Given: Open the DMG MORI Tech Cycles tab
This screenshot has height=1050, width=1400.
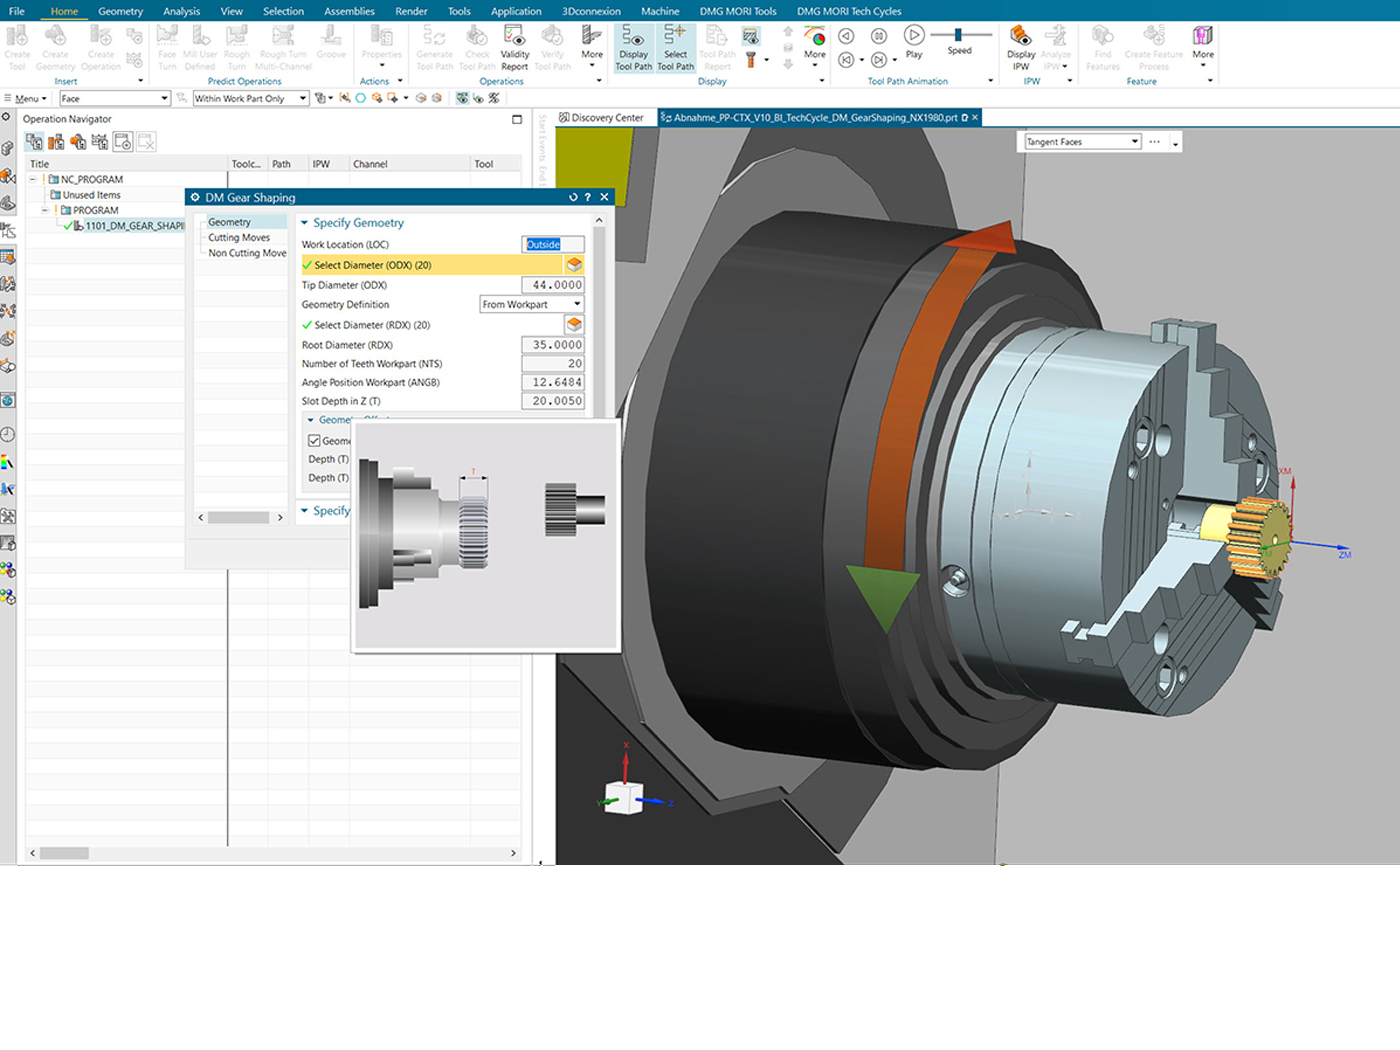Looking at the screenshot, I should click(848, 11).
